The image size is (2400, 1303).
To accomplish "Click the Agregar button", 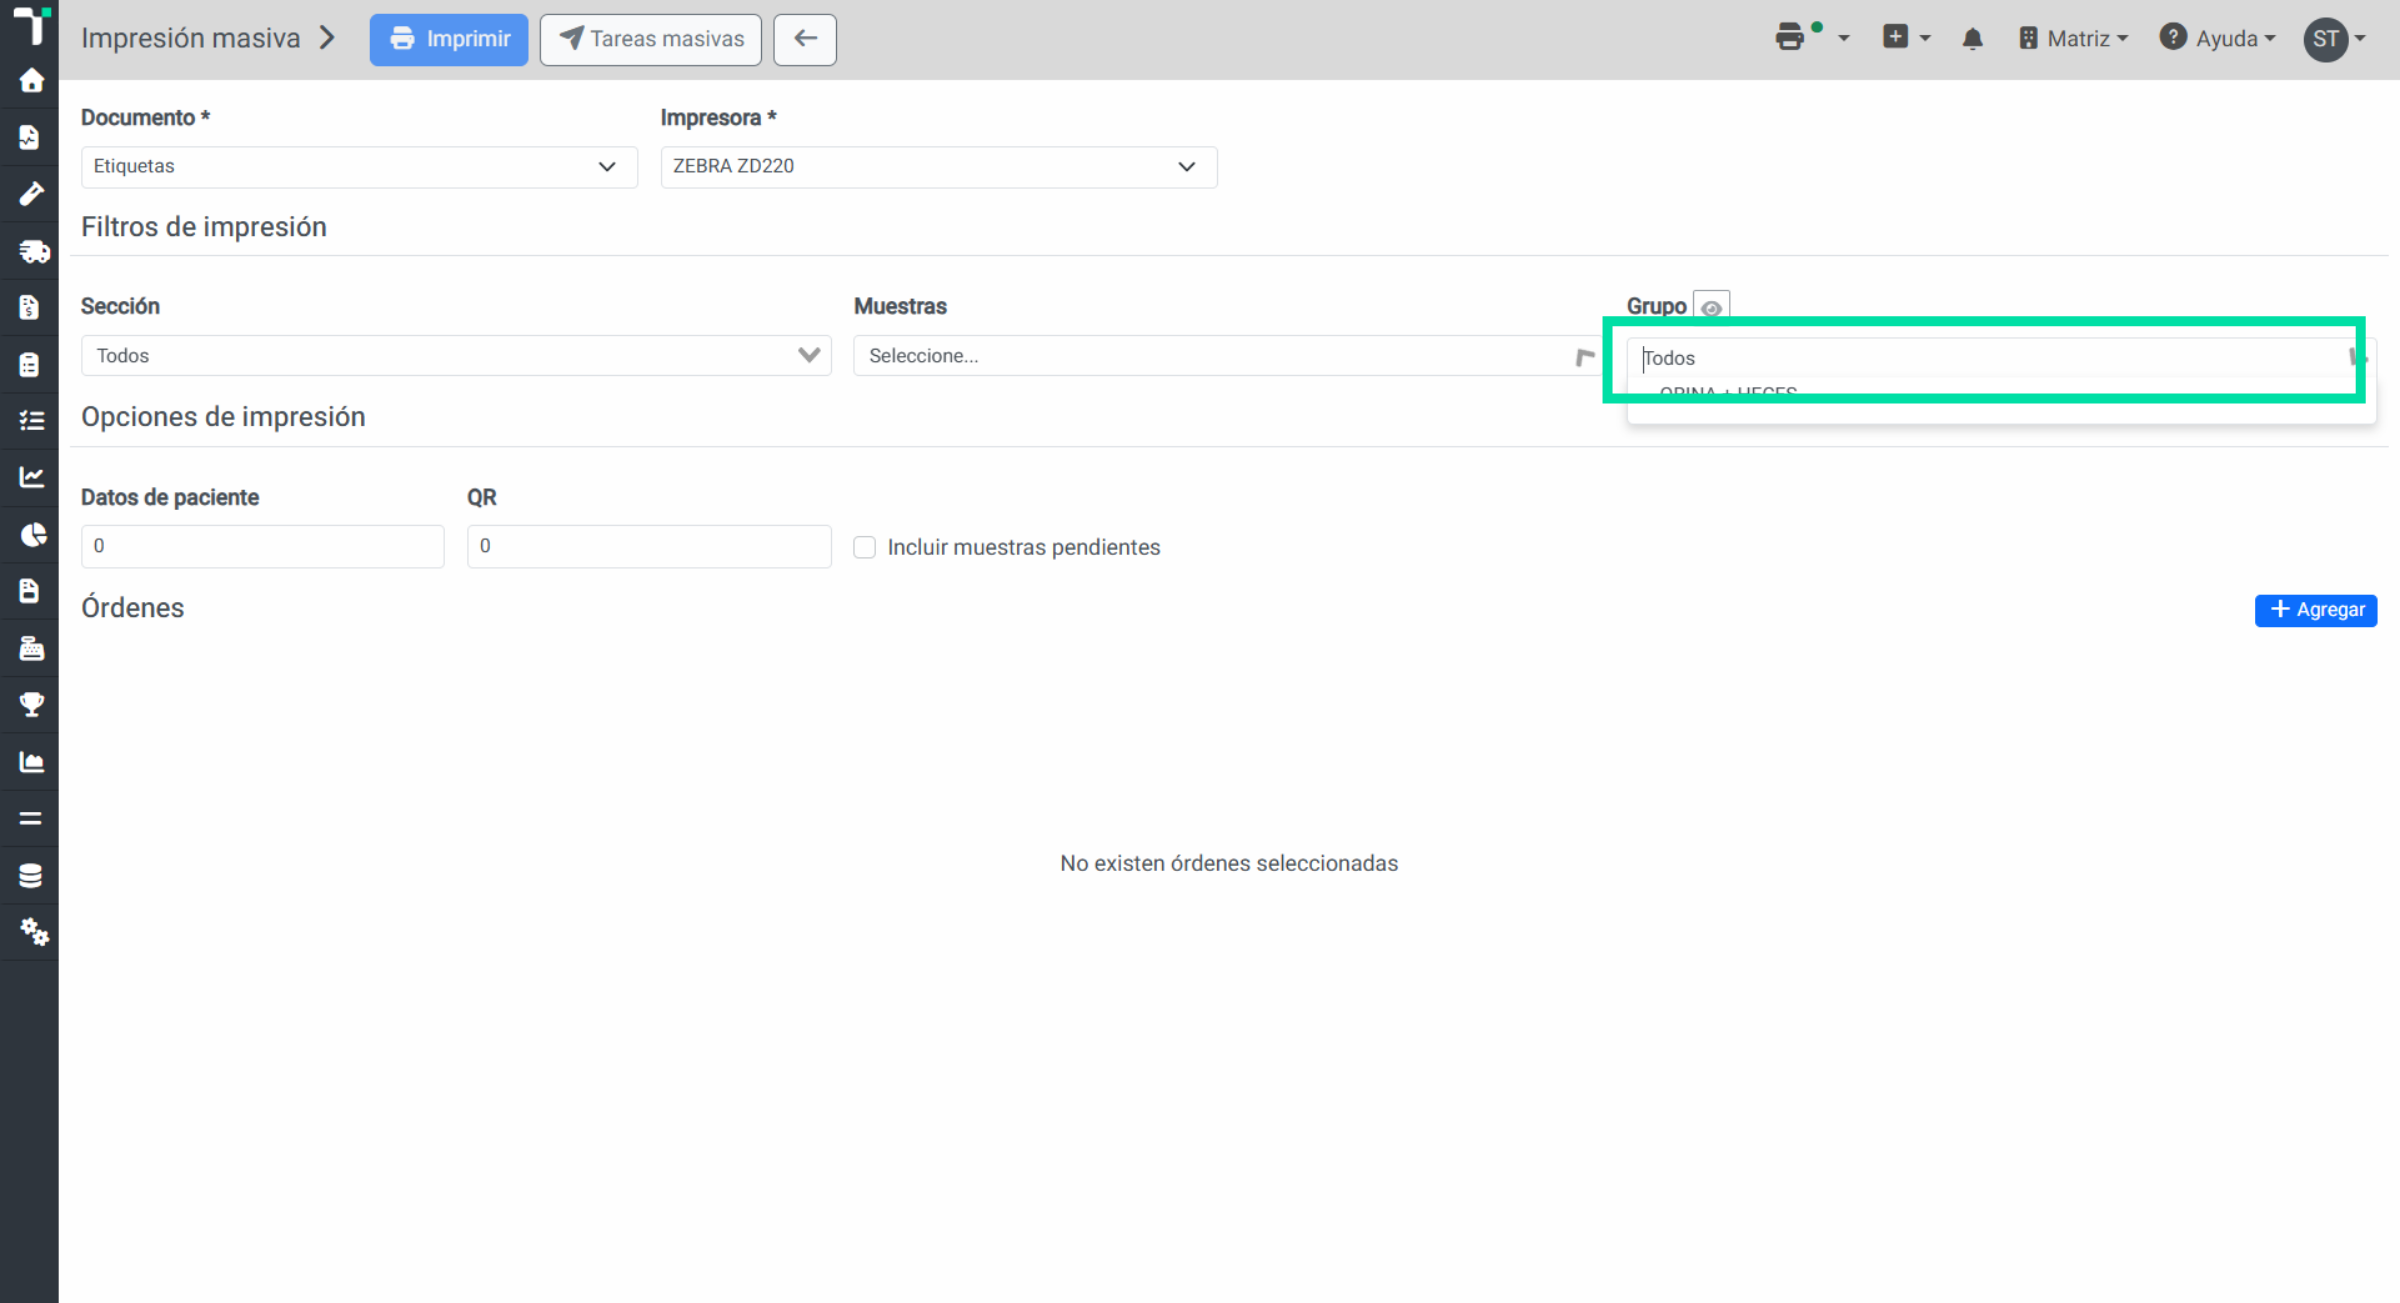I will pos(2315,610).
